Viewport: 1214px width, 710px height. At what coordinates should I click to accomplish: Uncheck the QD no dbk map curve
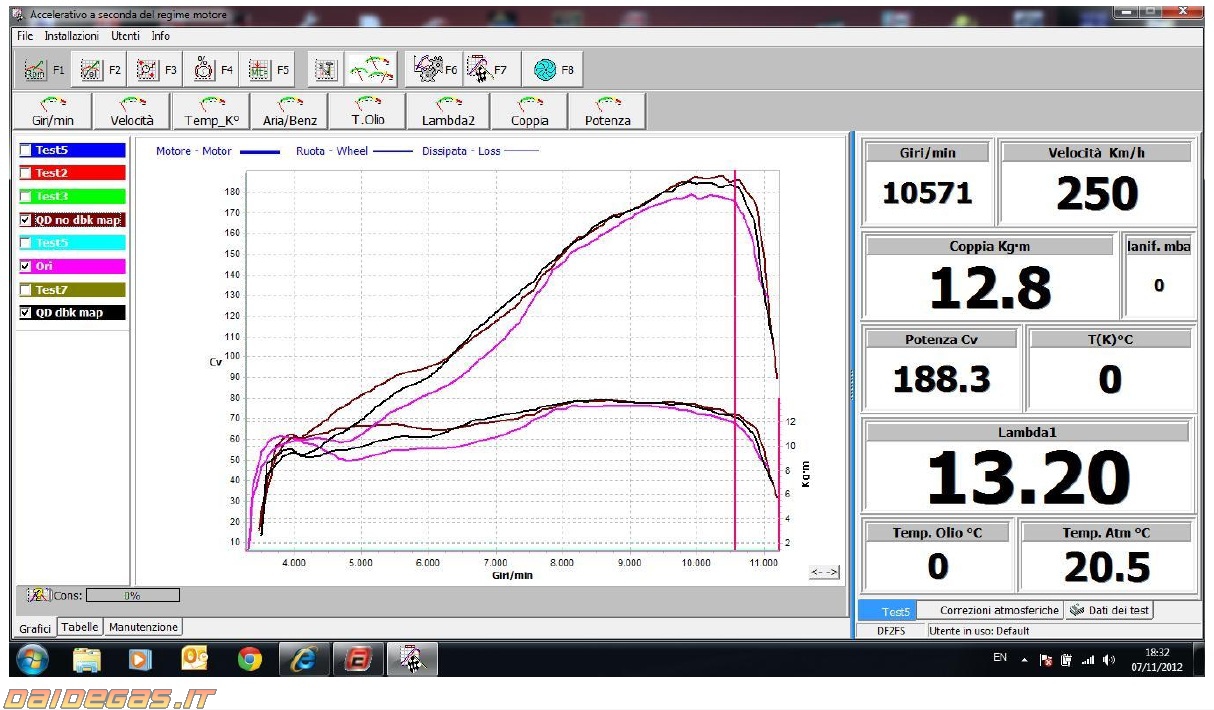(26, 219)
